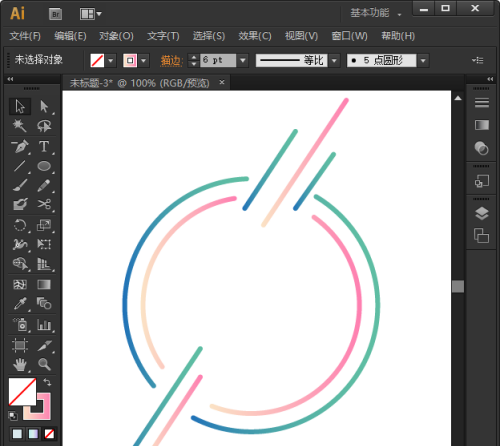Activate the Eyedropper tool
This screenshot has width=500, height=446.
[20, 304]
